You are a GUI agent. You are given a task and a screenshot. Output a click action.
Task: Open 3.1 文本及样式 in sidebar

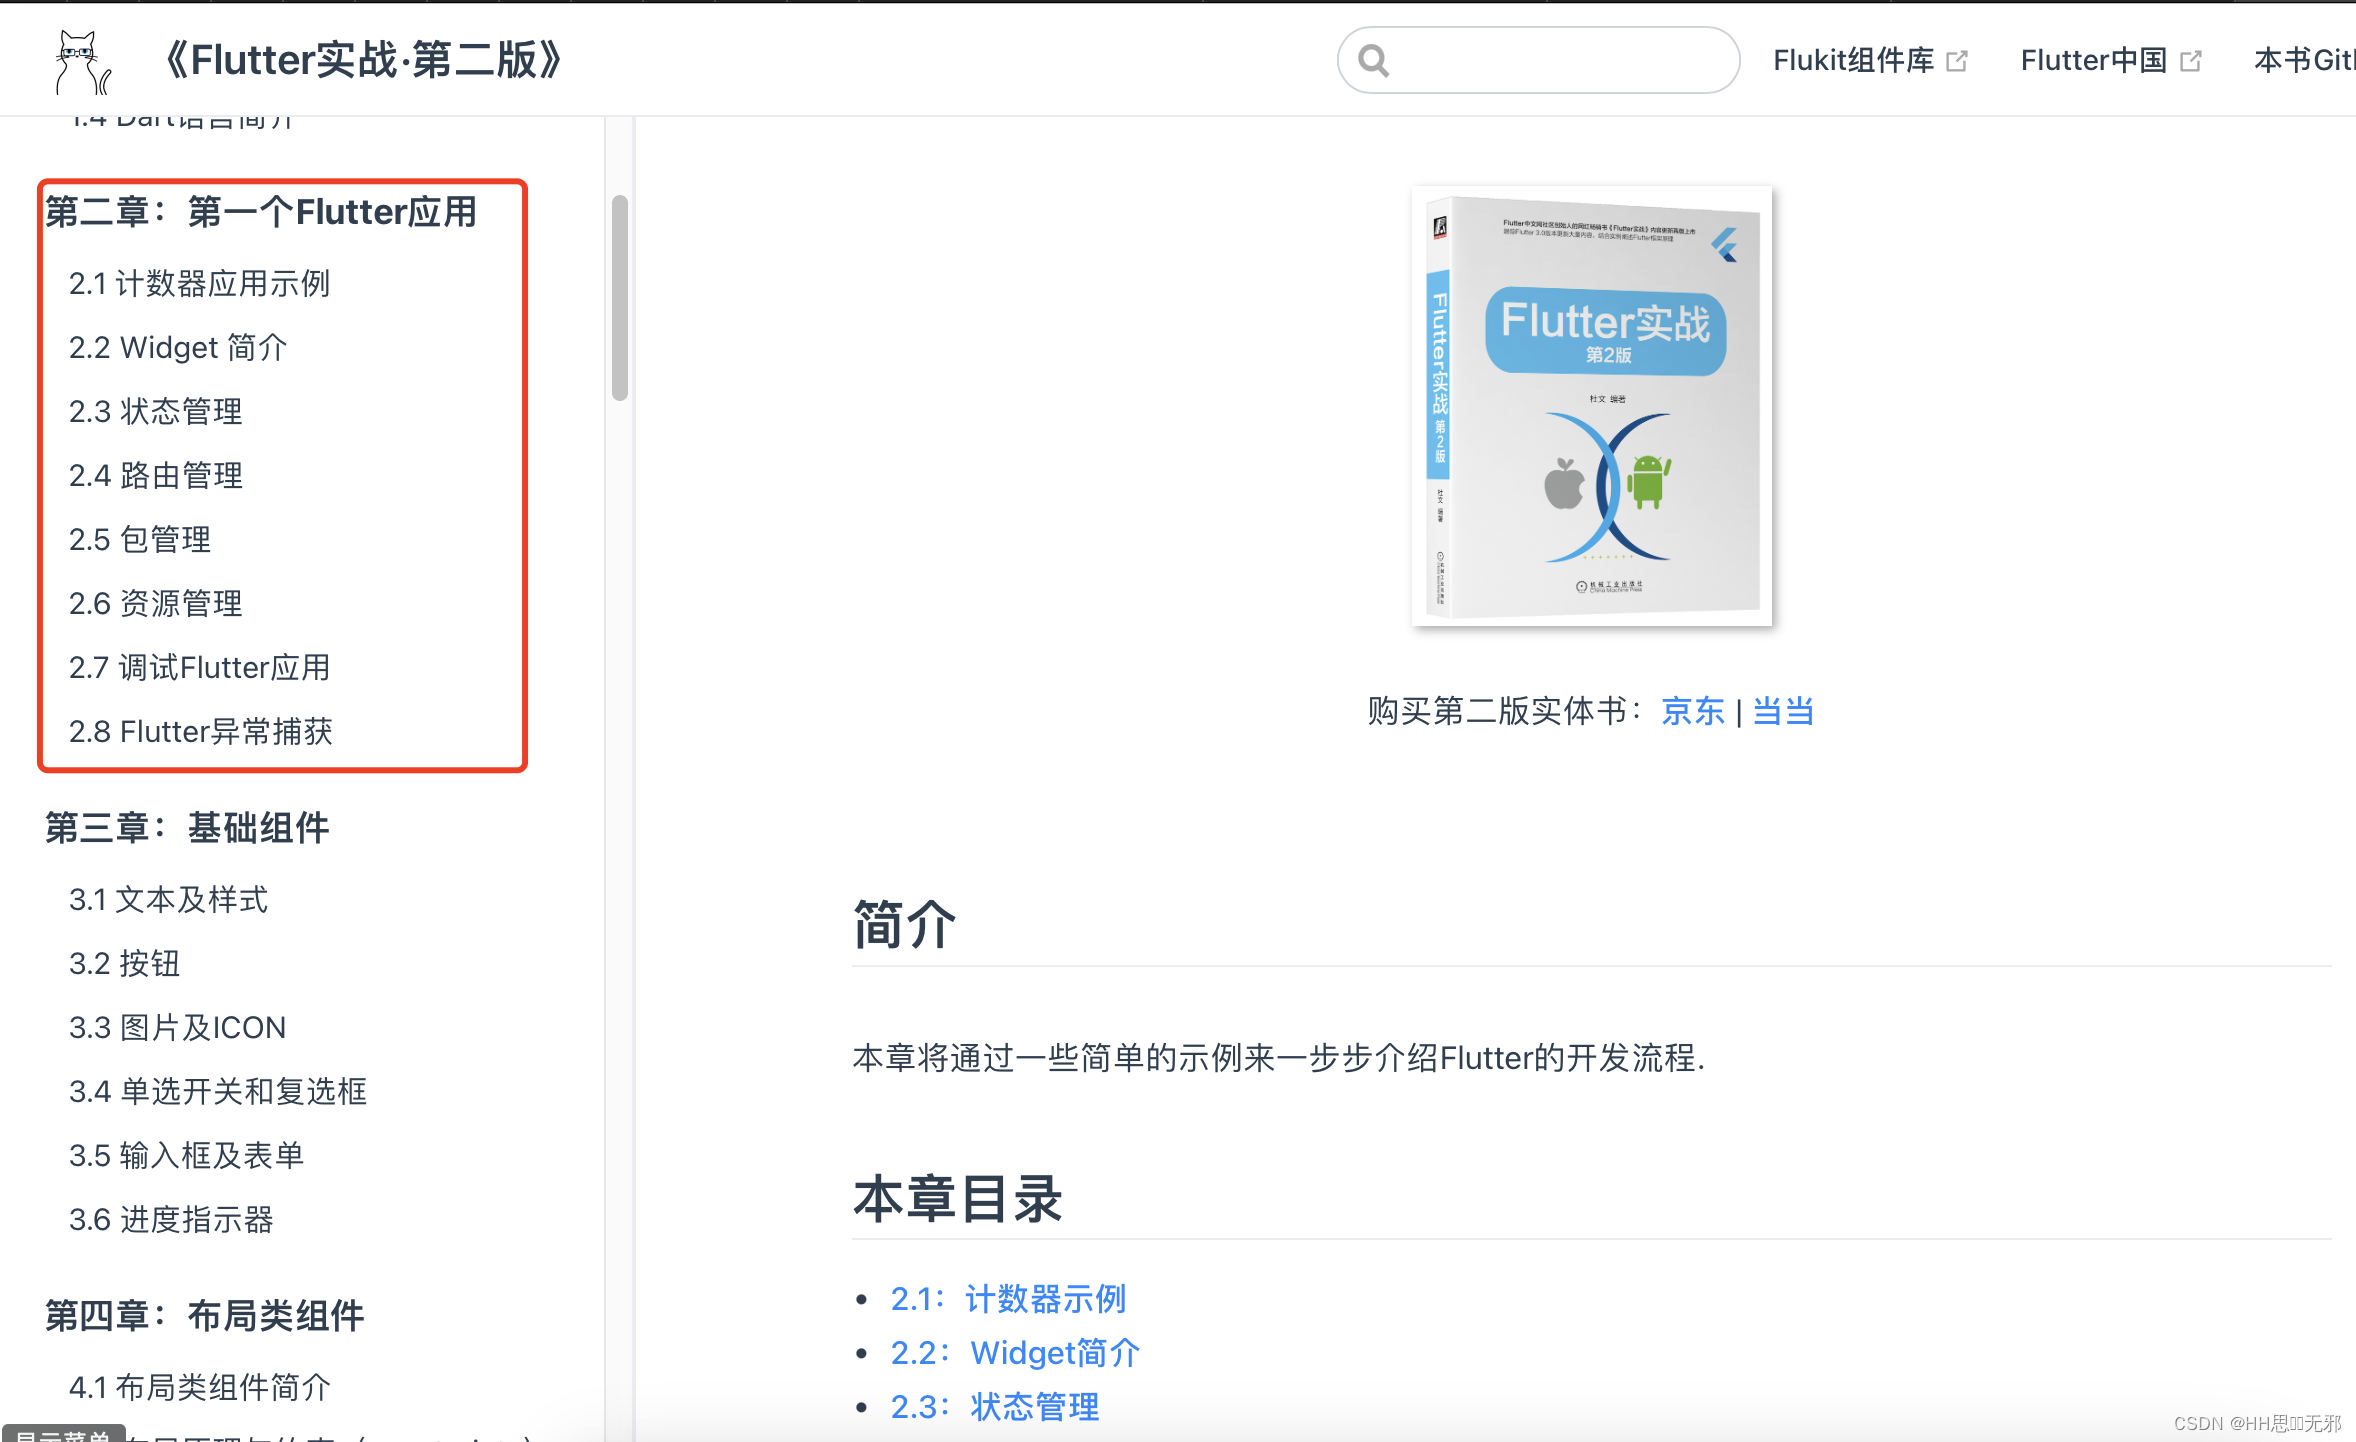[x=168, y=900]
